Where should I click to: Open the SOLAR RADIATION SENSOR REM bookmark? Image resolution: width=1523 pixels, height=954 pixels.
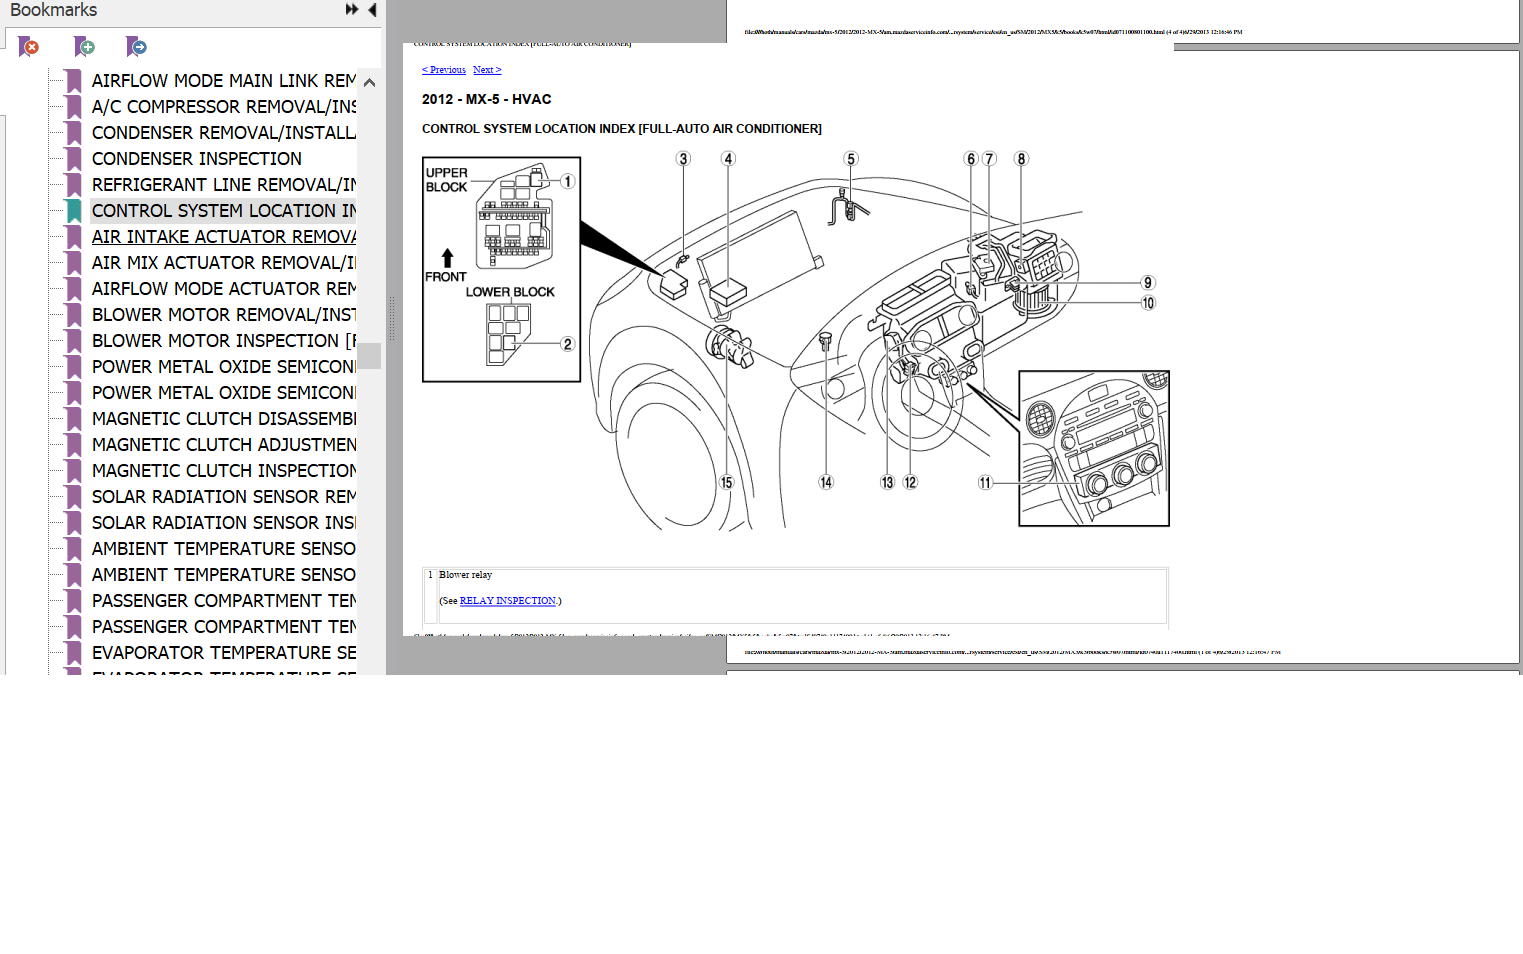224,497
